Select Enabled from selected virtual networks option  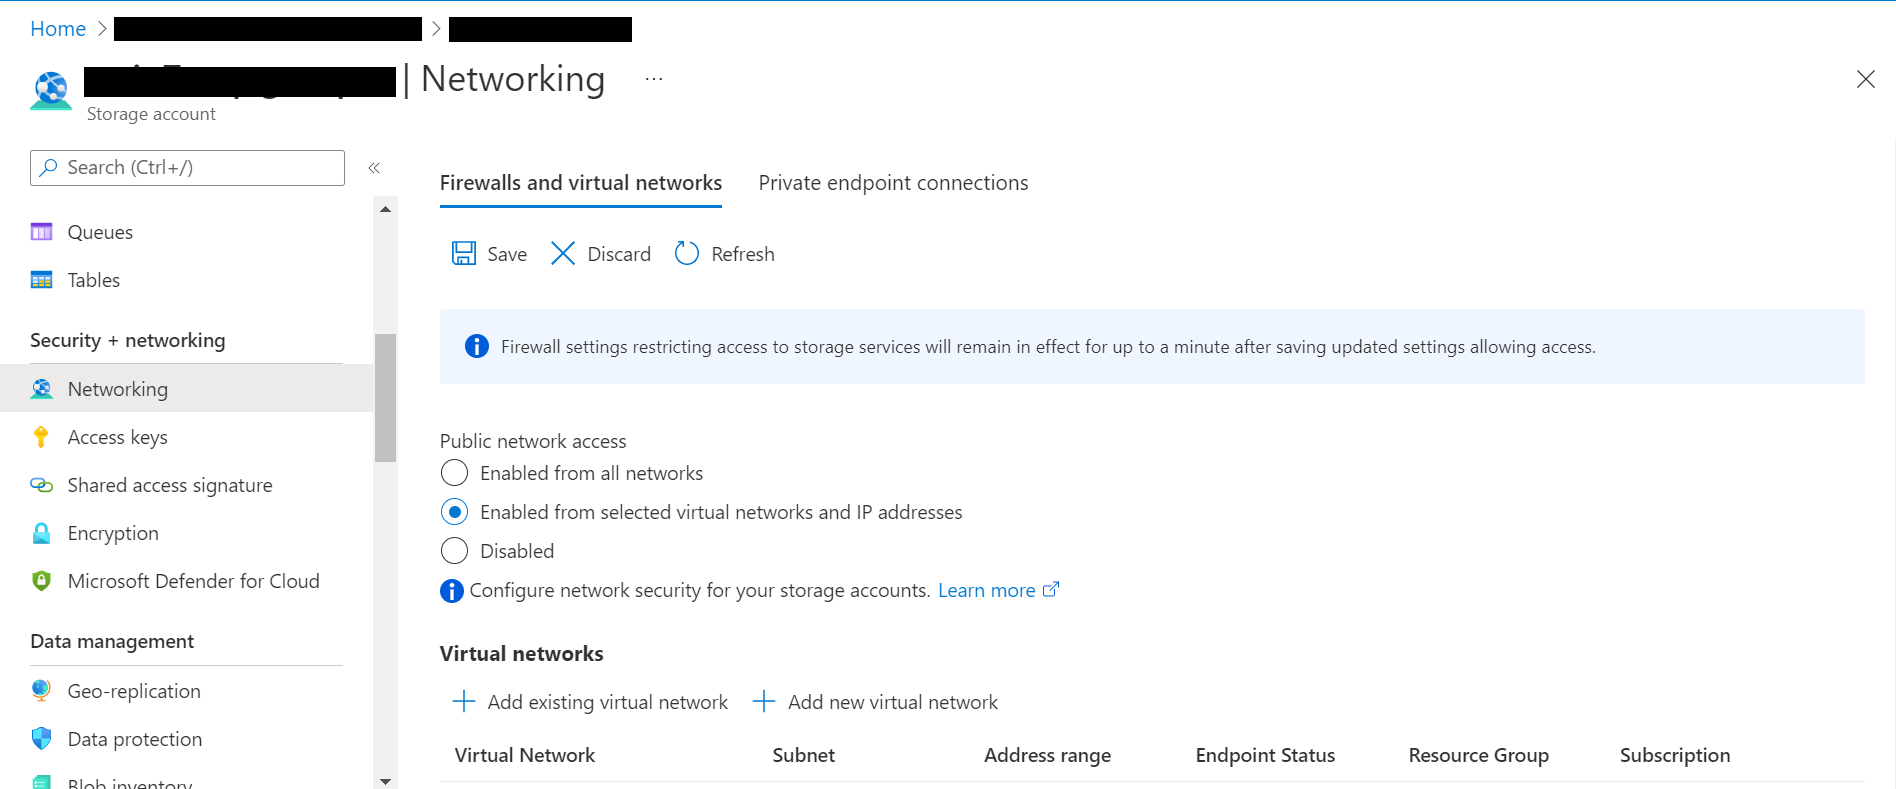tap(454, 512)
